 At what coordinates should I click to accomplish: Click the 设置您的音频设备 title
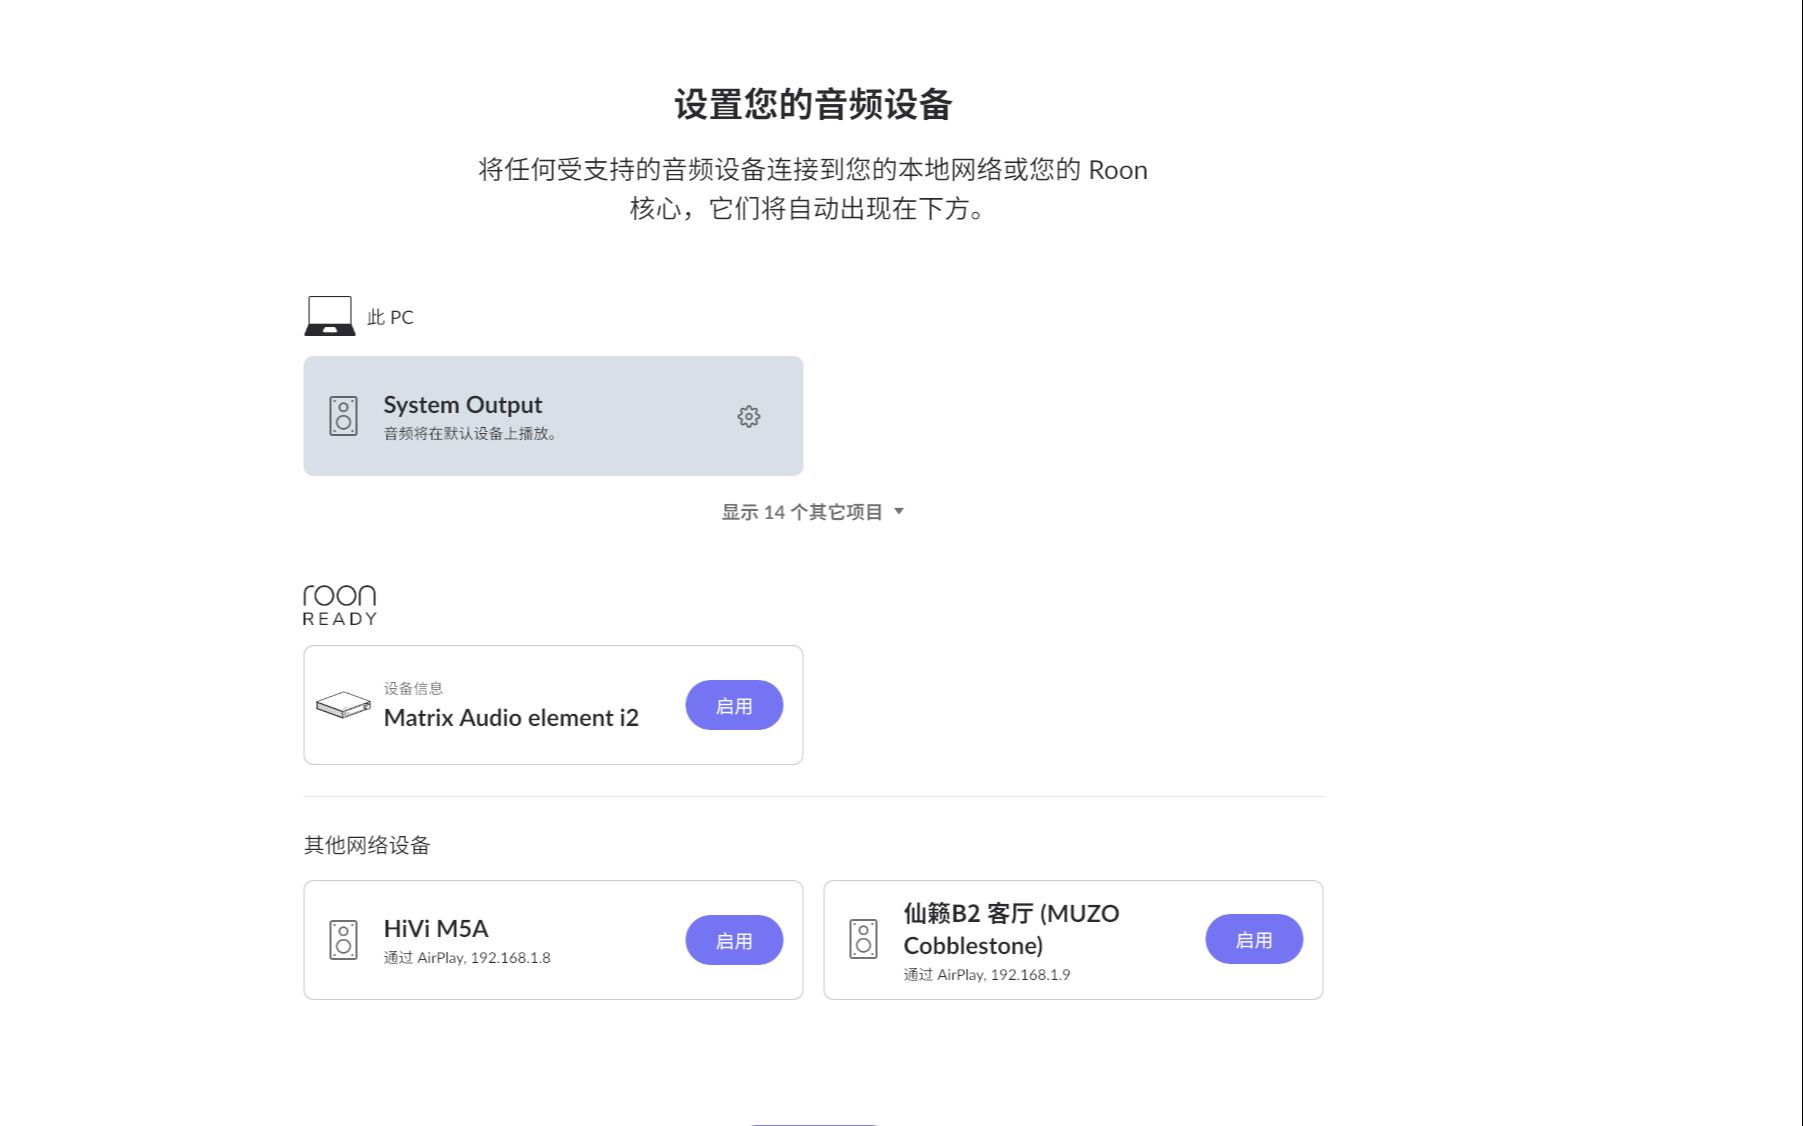tap(813, 104)
